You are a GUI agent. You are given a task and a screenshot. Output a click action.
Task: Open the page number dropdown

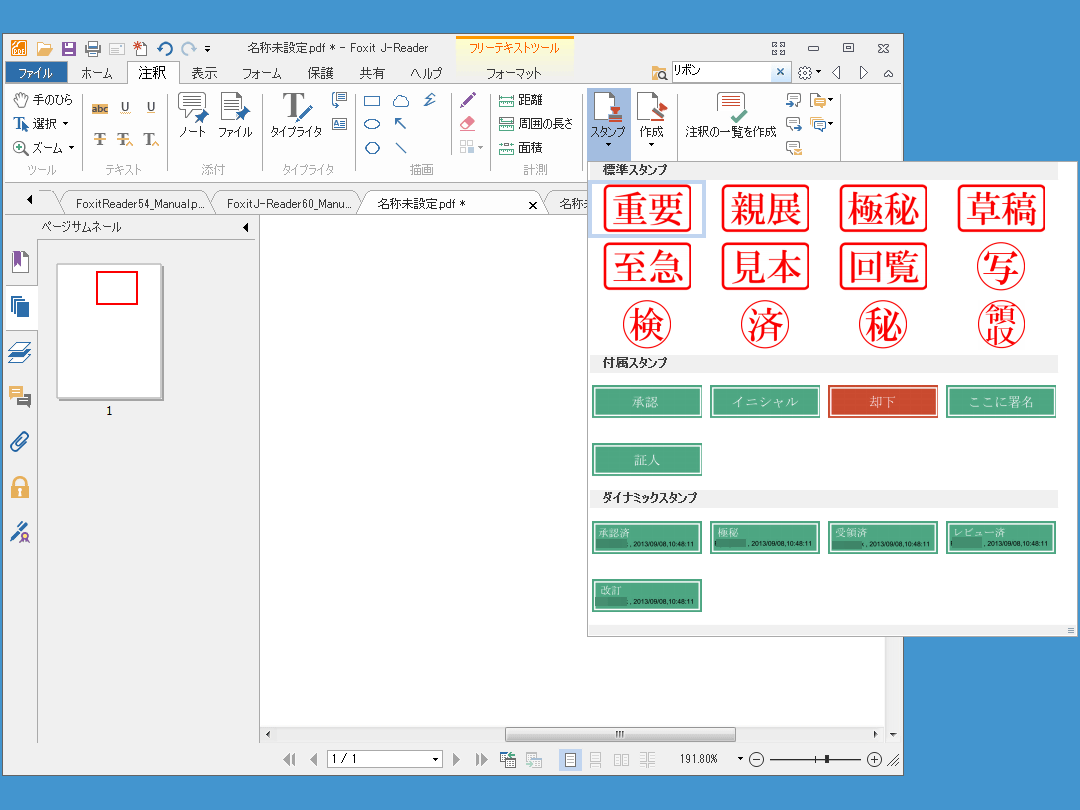pos(435,760)
